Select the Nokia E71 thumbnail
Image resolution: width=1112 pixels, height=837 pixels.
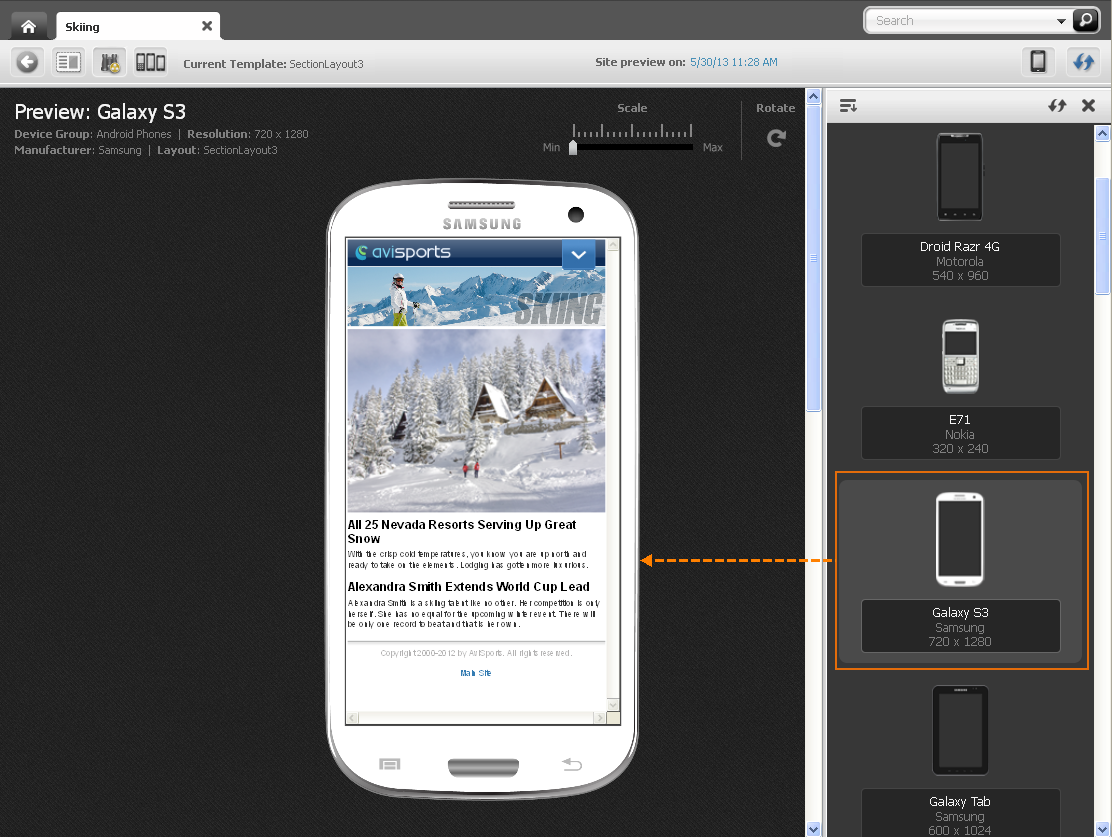[x=960, y=356]
